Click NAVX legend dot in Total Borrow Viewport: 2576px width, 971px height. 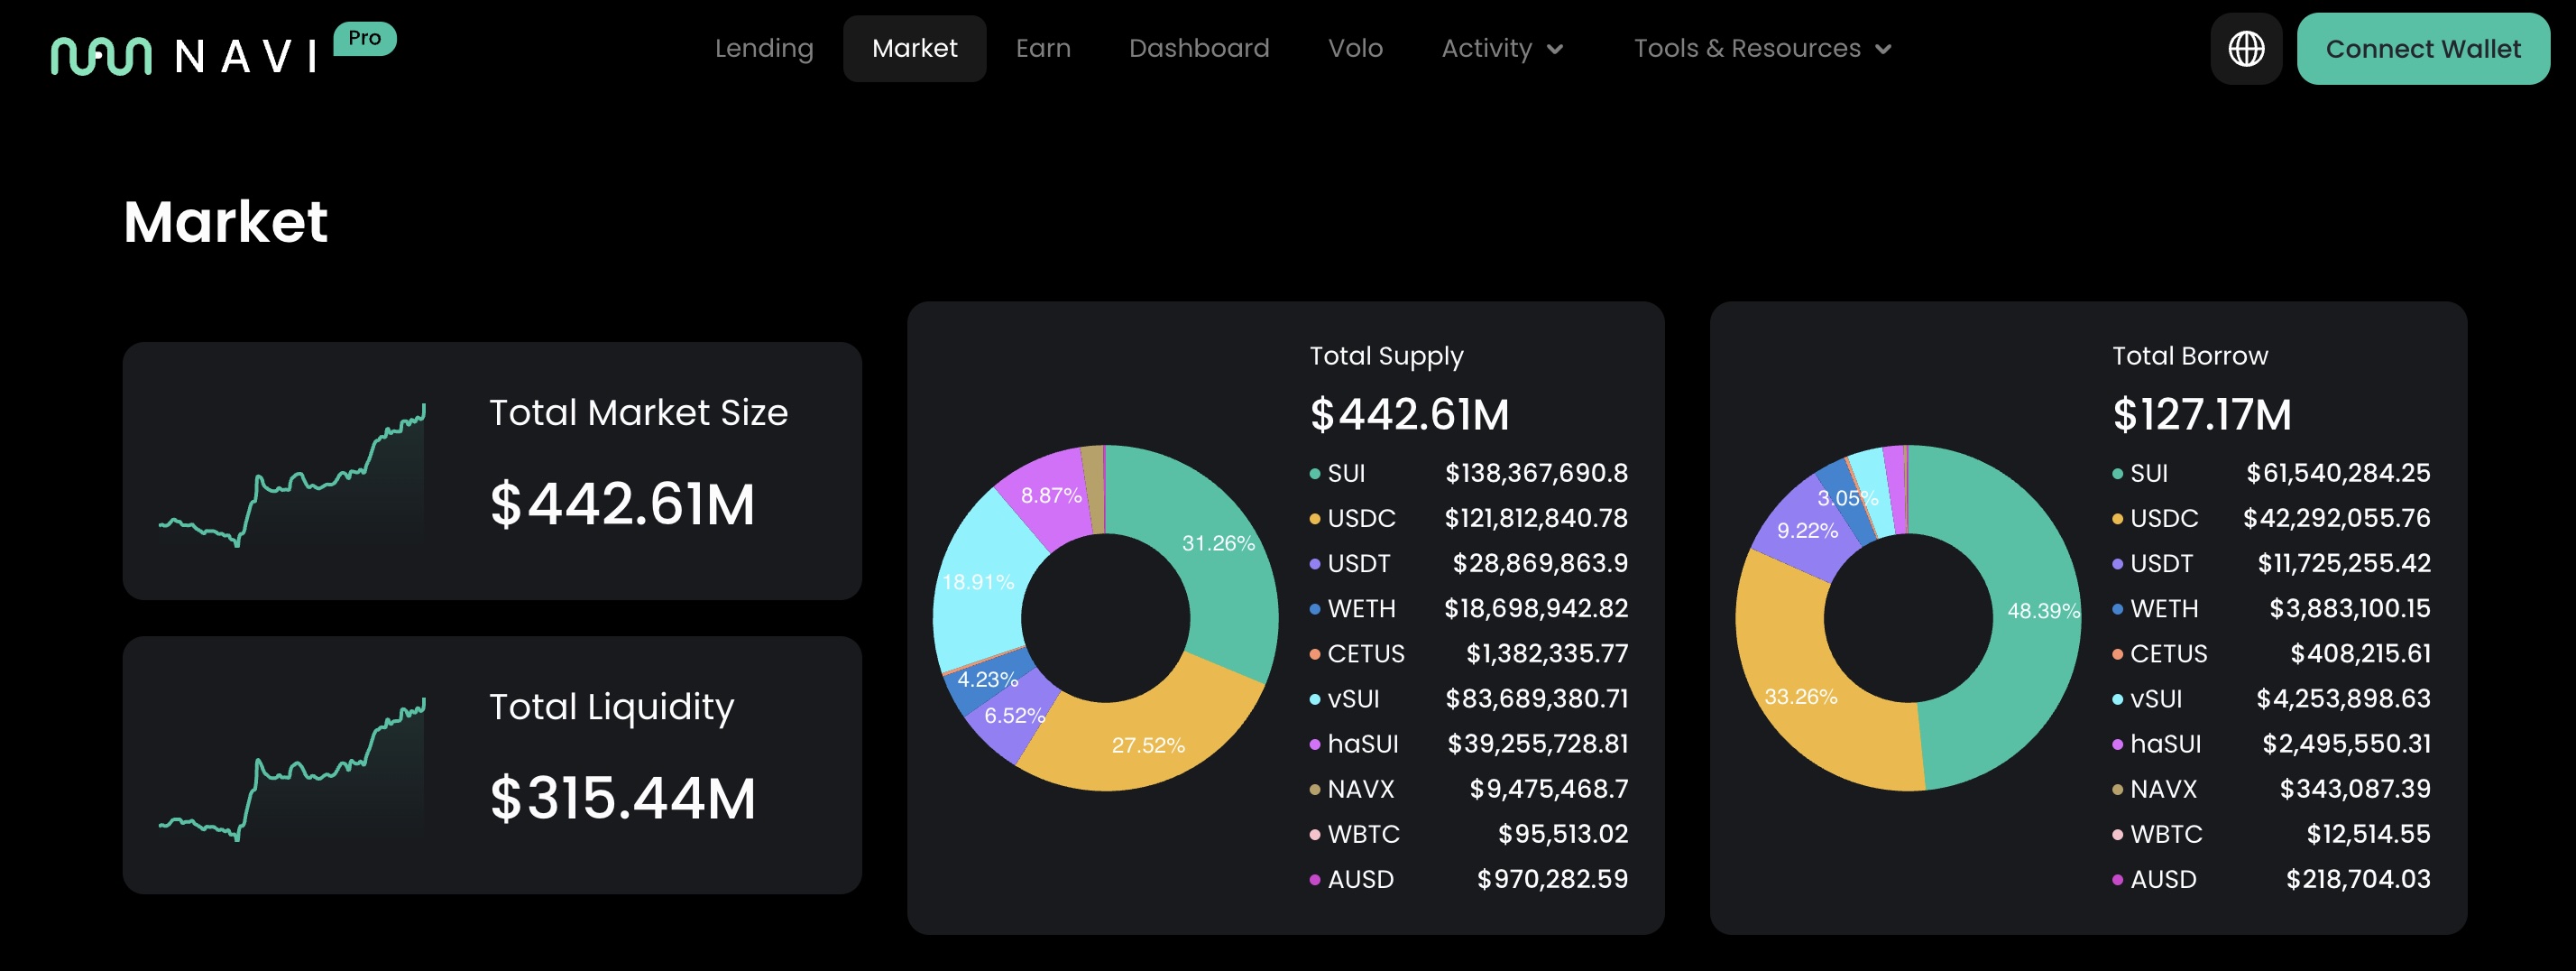(x=2117, y=790)
